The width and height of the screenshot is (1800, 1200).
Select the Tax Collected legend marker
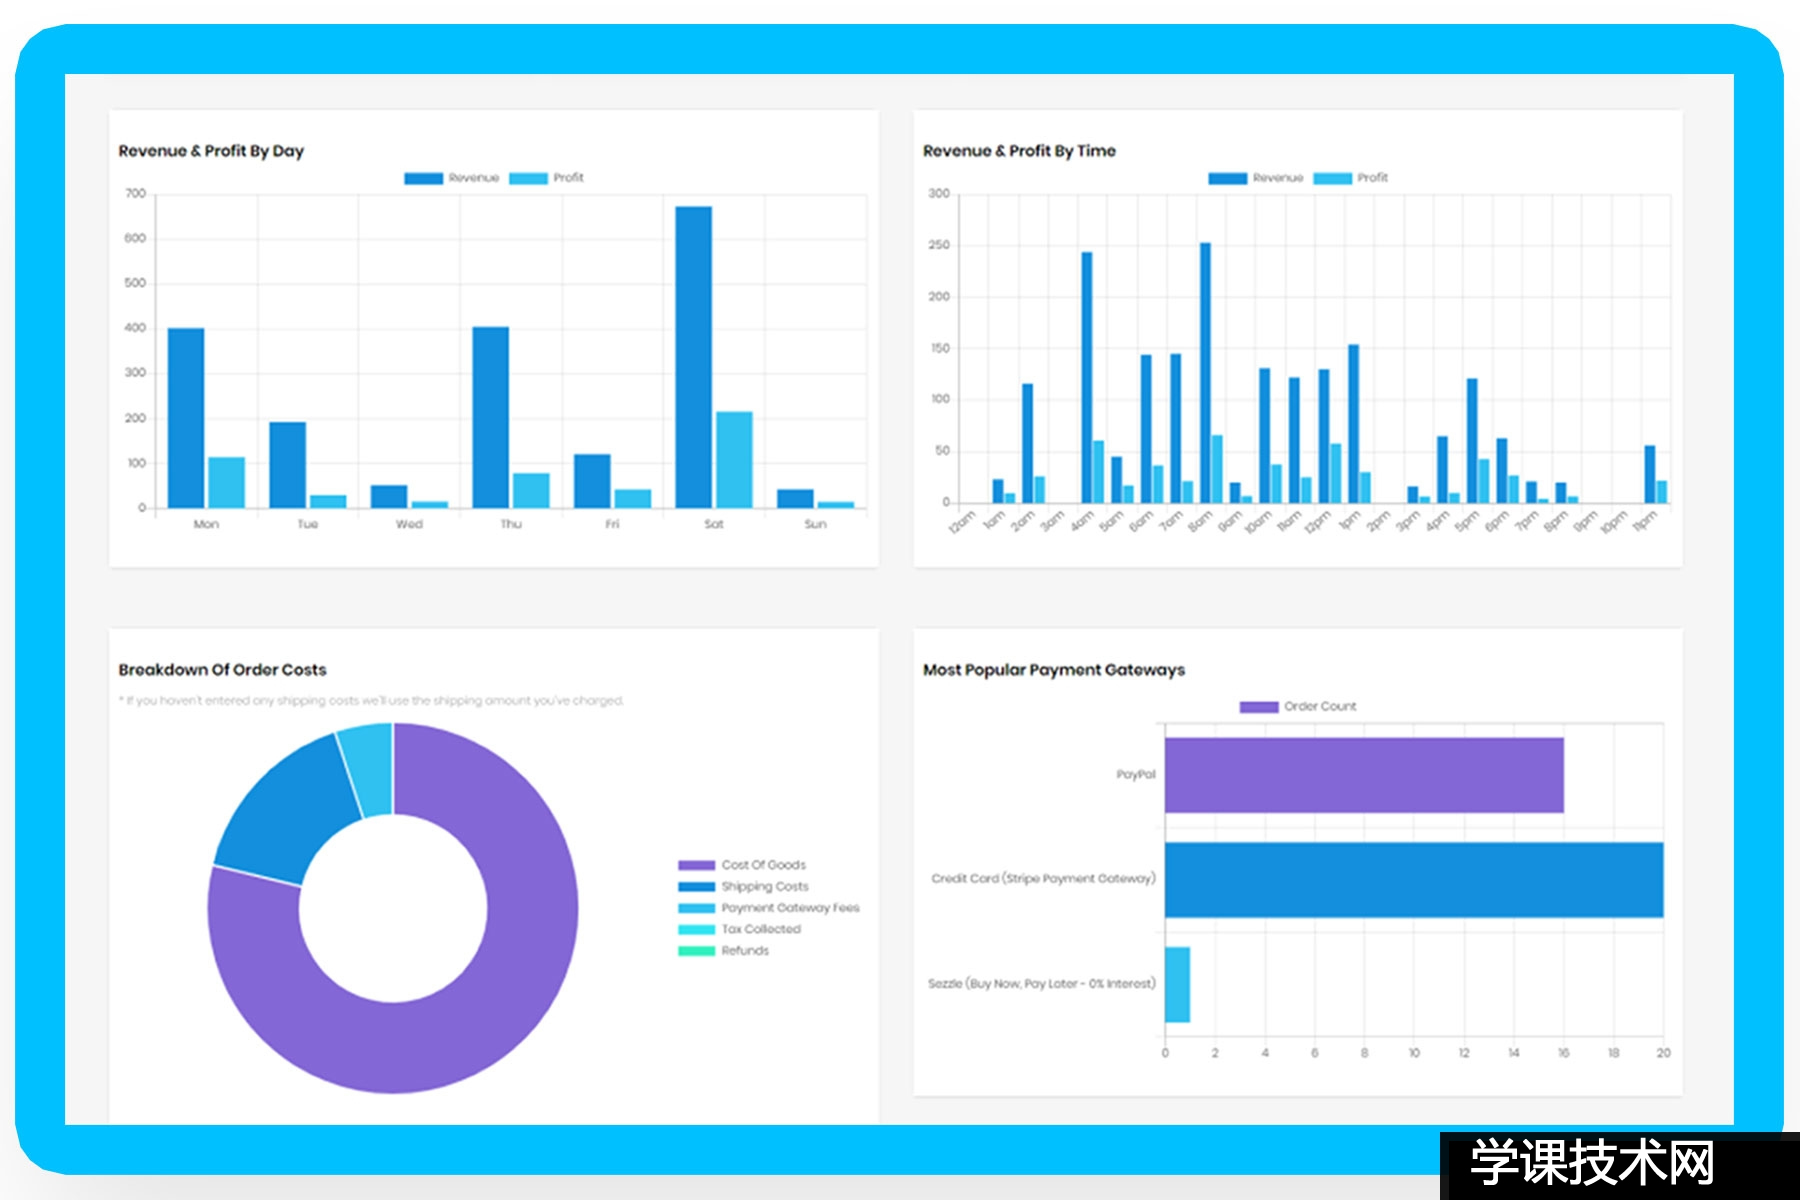tap(695, 929)
